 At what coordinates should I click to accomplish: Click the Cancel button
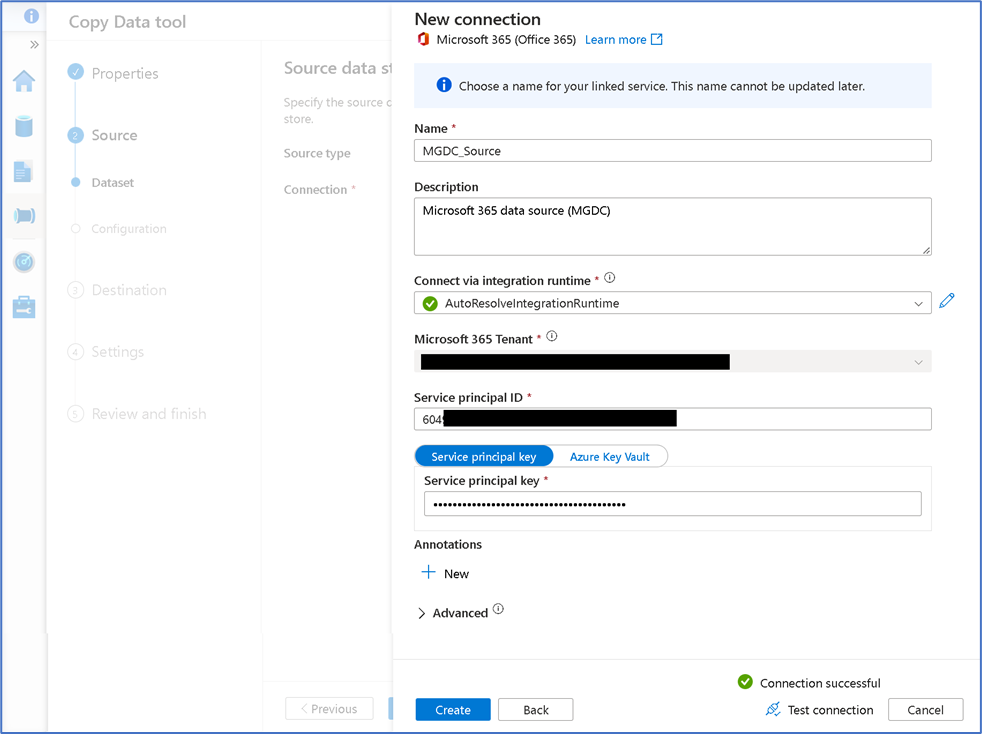coord(925,710)
